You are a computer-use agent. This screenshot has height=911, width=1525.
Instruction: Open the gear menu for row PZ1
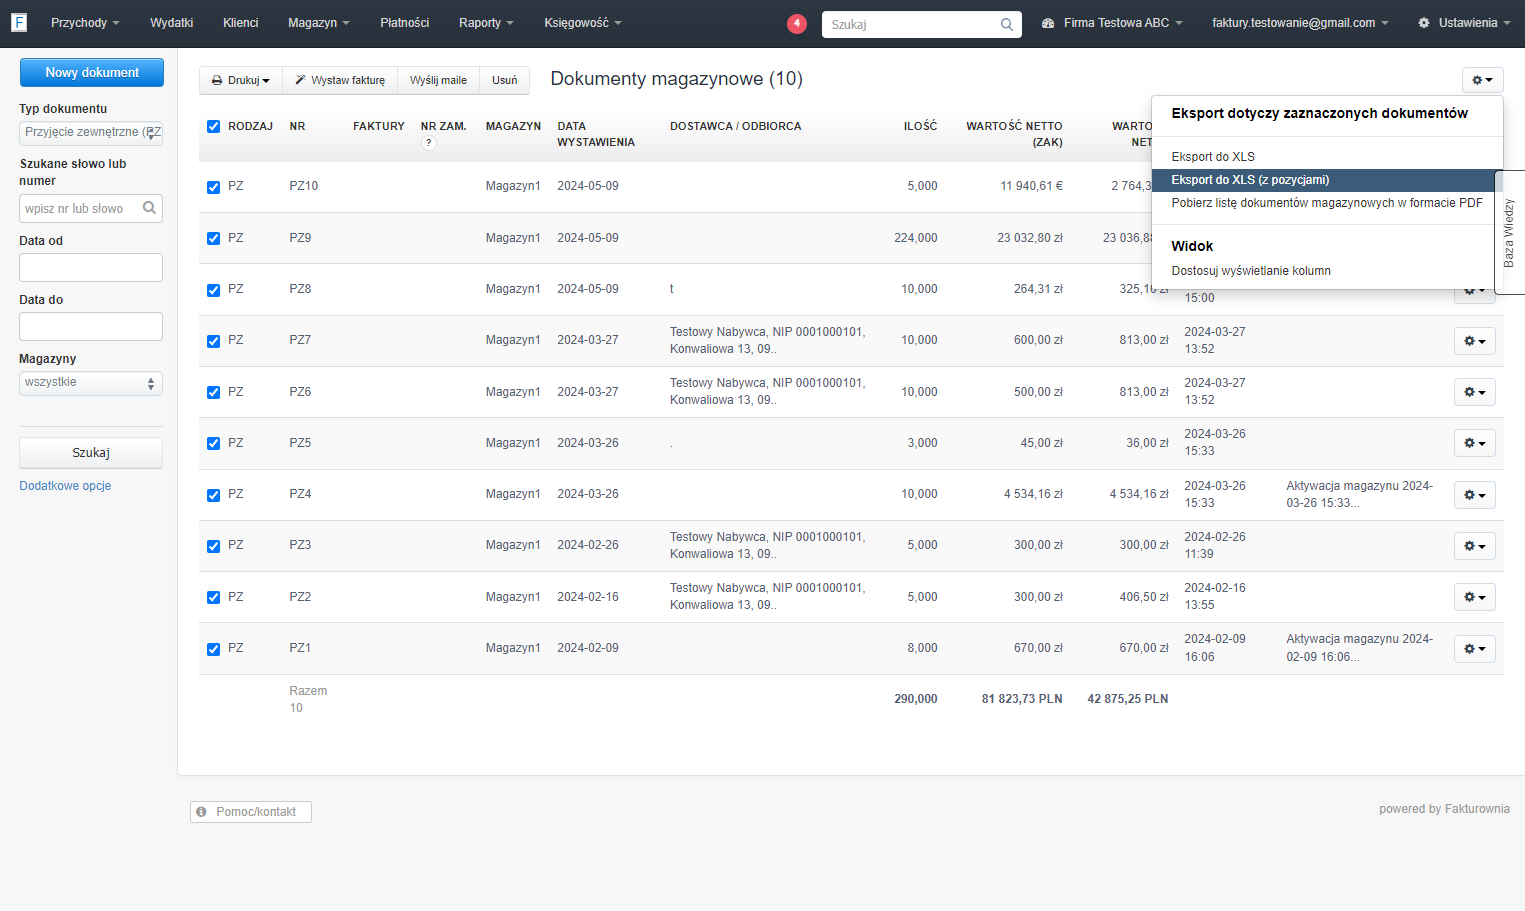pyautogui.click(x=1475, y=649)
